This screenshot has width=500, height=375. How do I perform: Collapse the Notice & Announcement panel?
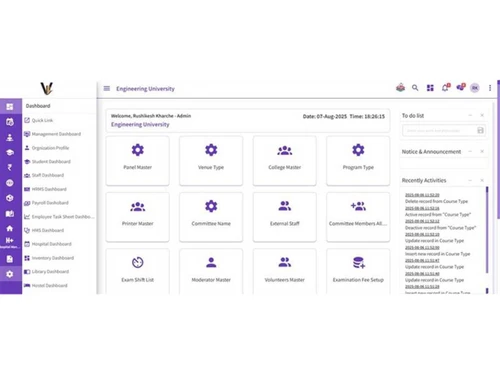(470, 151)
